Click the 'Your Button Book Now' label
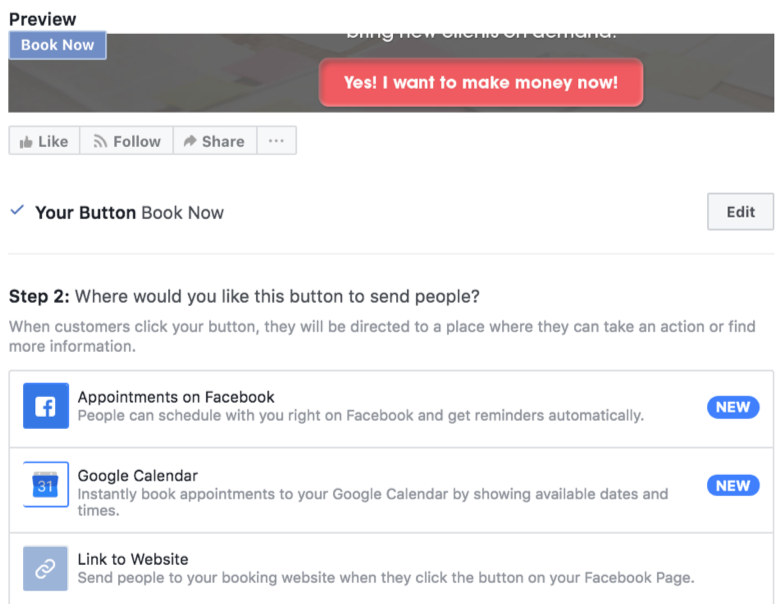The image size is (775, 604). 129,212
